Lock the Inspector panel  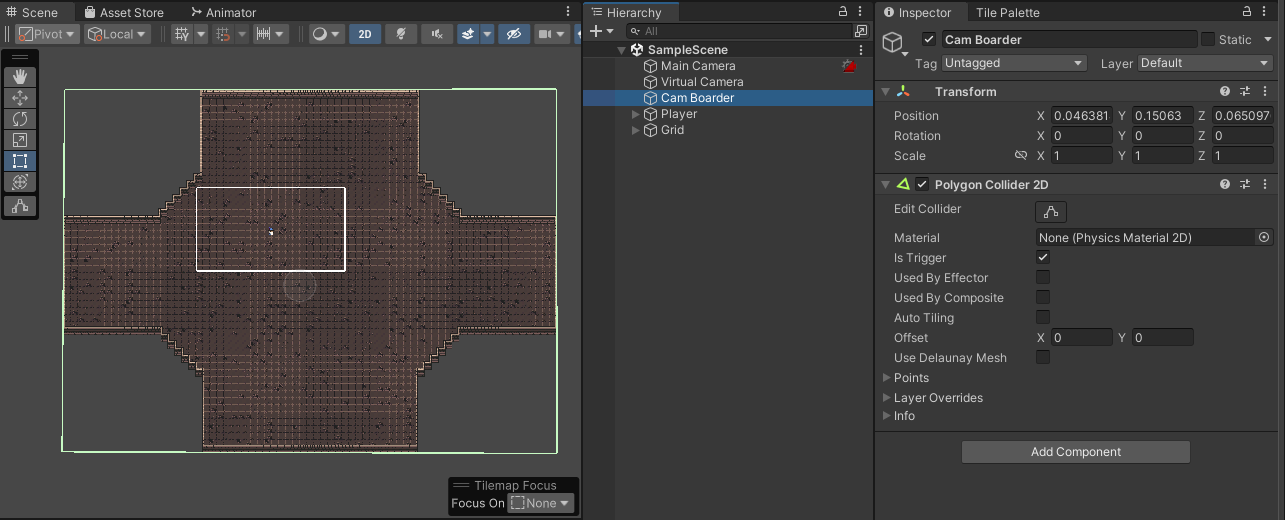click(1247, 12)
